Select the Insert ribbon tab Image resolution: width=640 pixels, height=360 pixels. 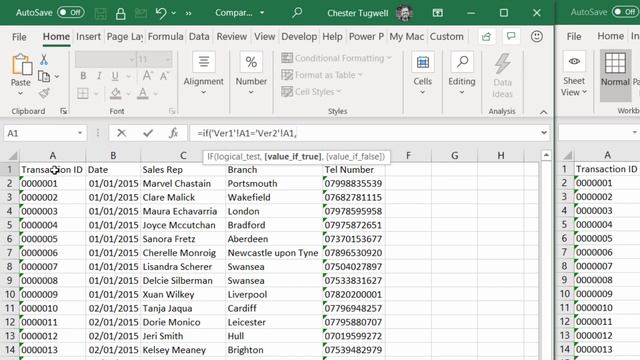pos(88,36)
